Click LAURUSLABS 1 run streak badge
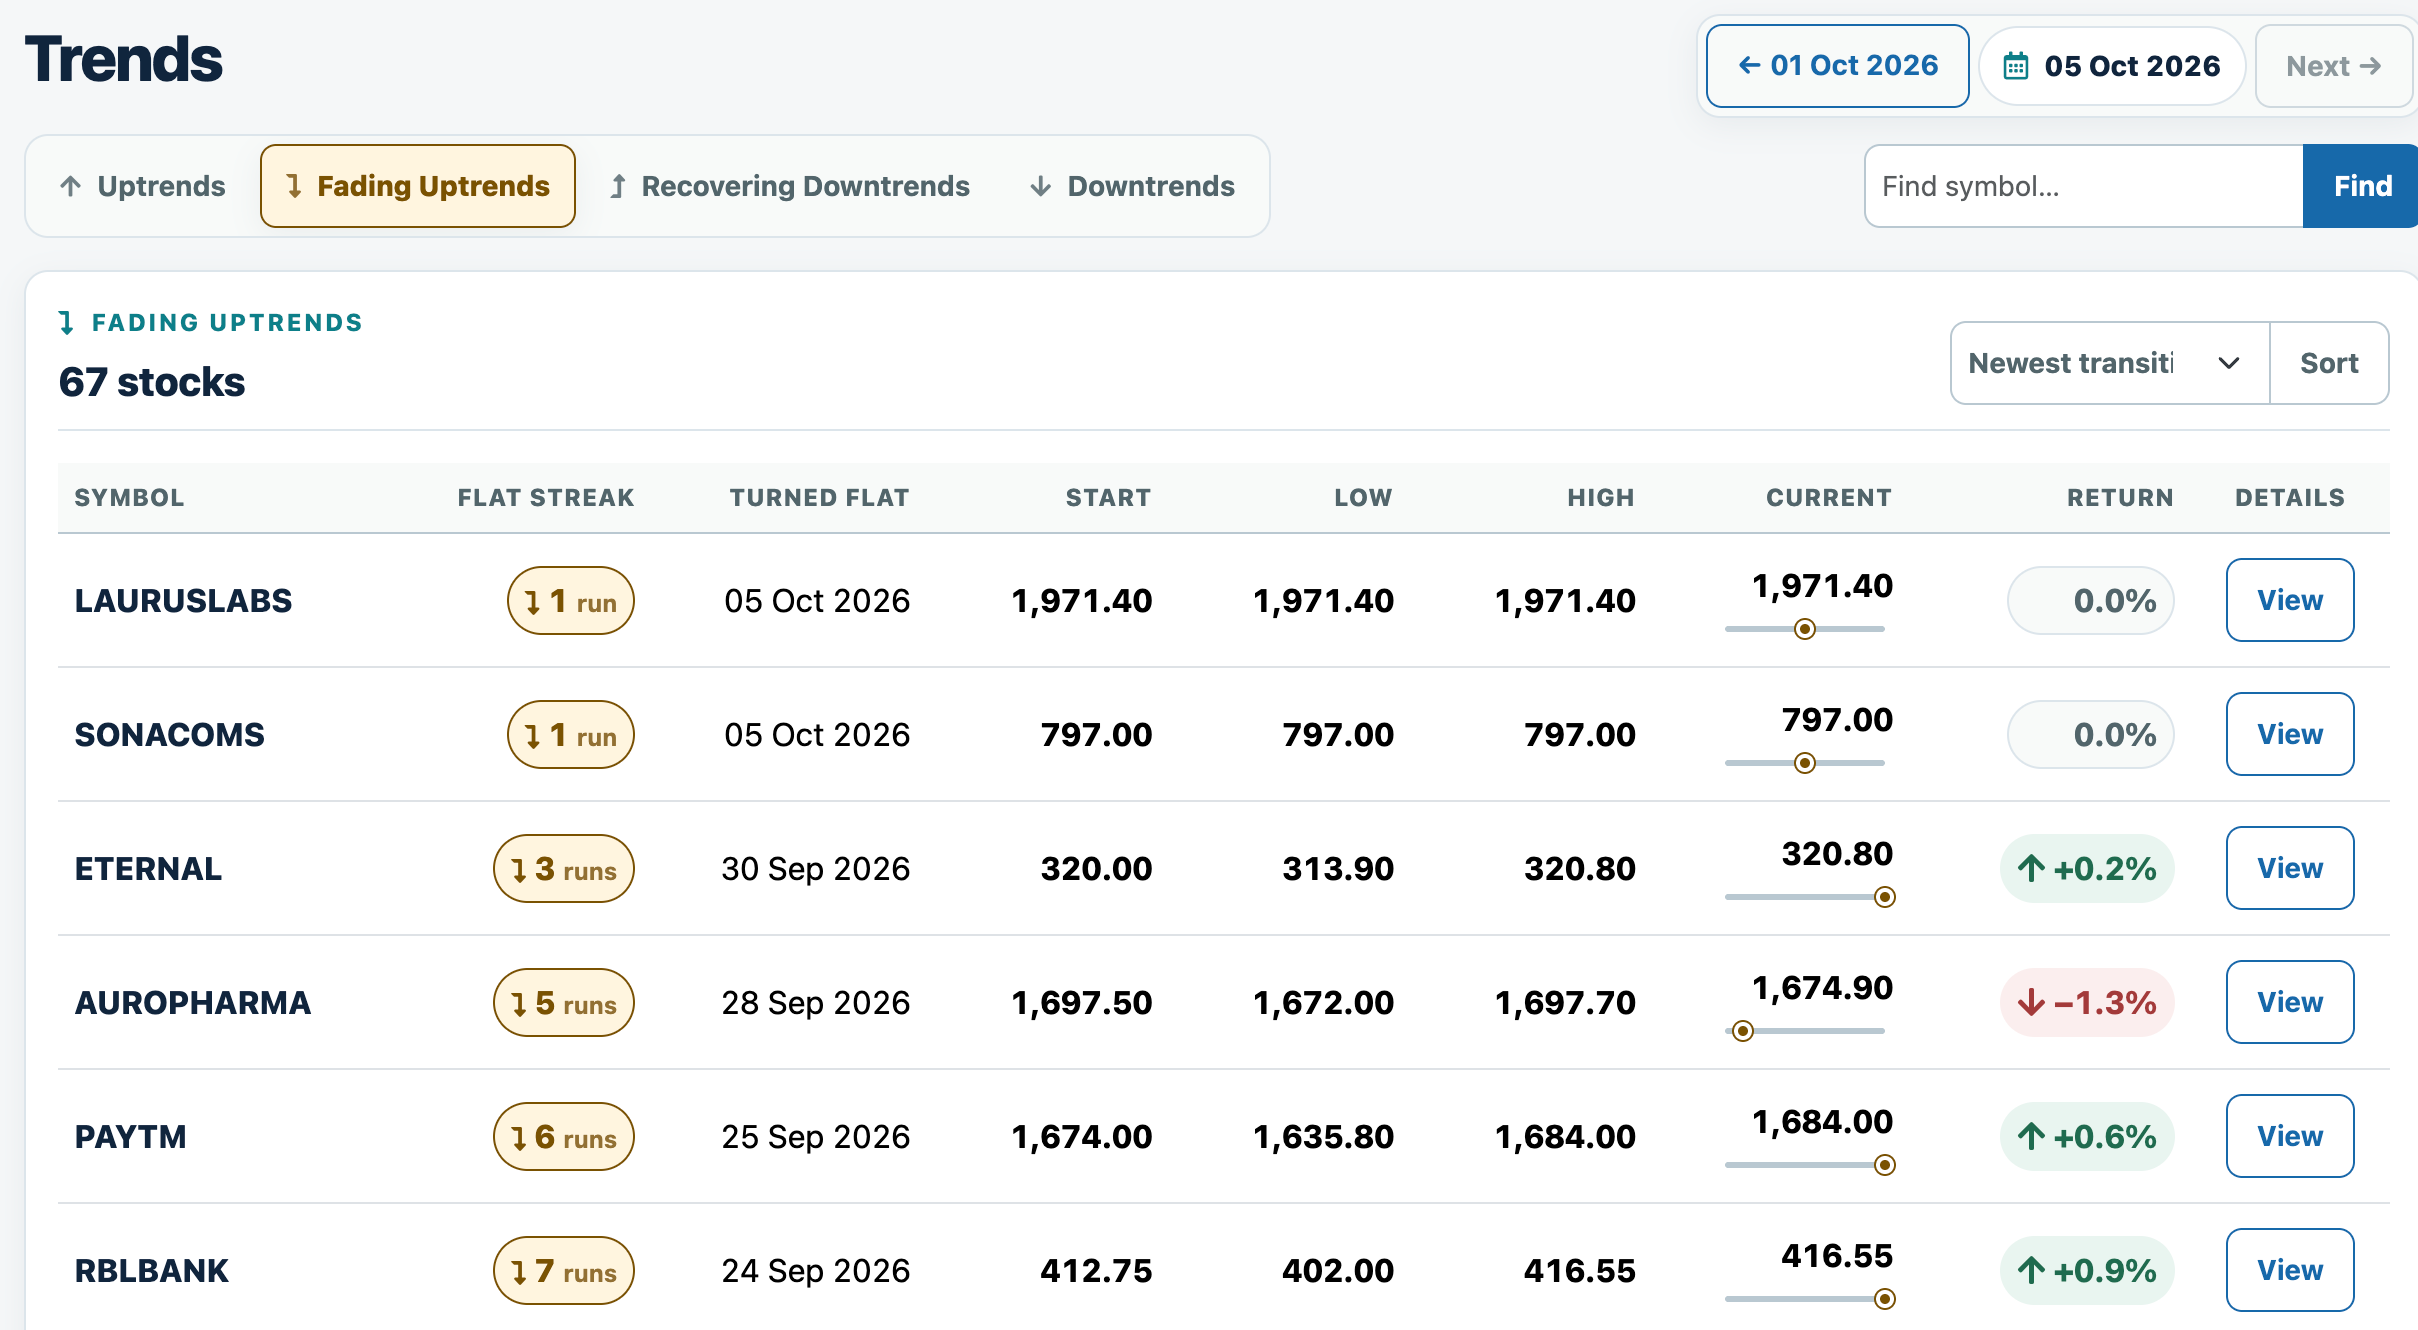 point(571,601)
